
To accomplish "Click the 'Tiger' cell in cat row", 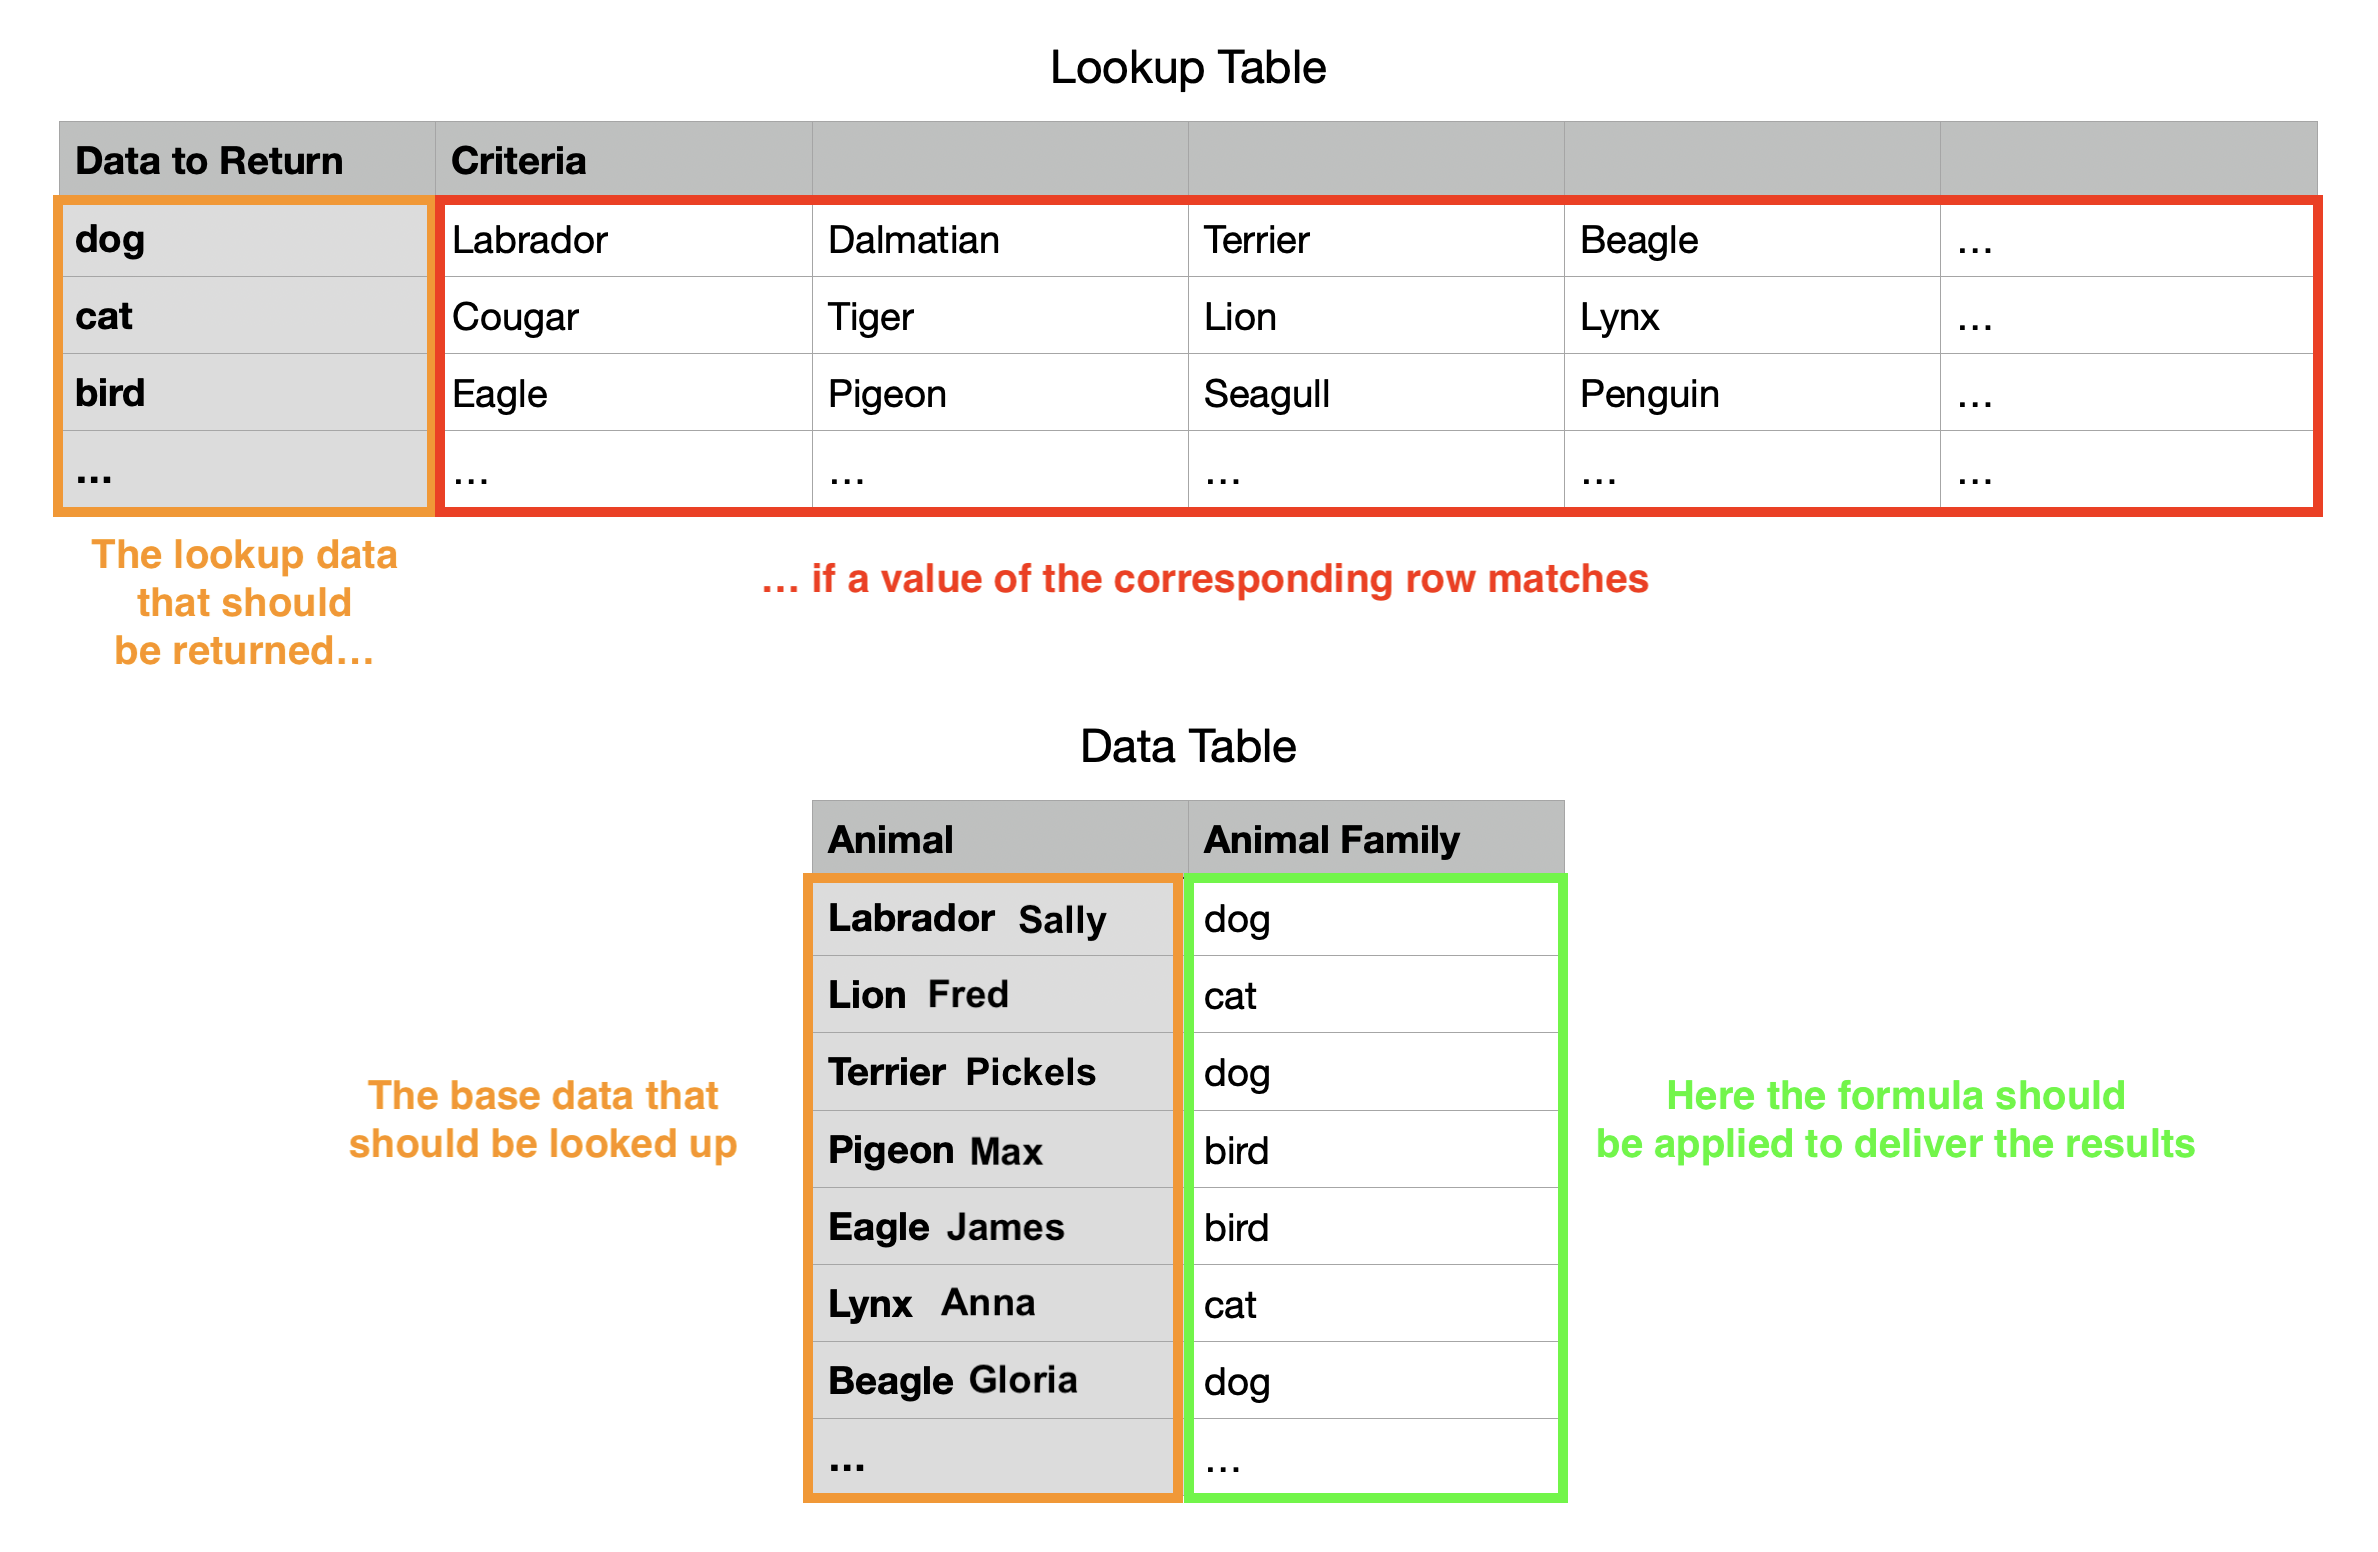I will tap(1000, 316).
